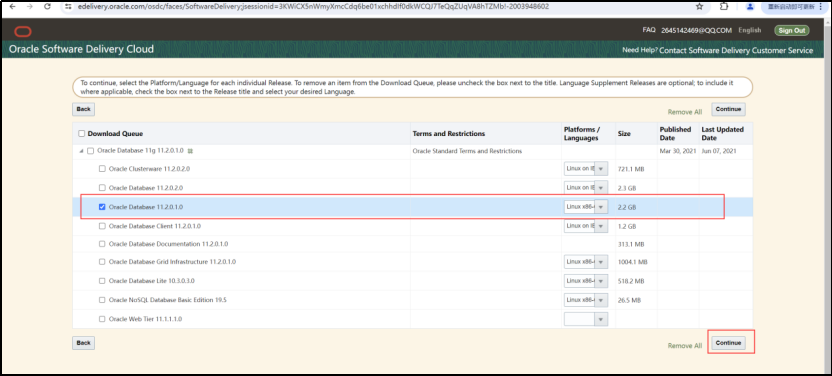Check the Oracle Database 11.2.0.2.0 checkbox
Viewport: 832px width, 376px height.
102,188
